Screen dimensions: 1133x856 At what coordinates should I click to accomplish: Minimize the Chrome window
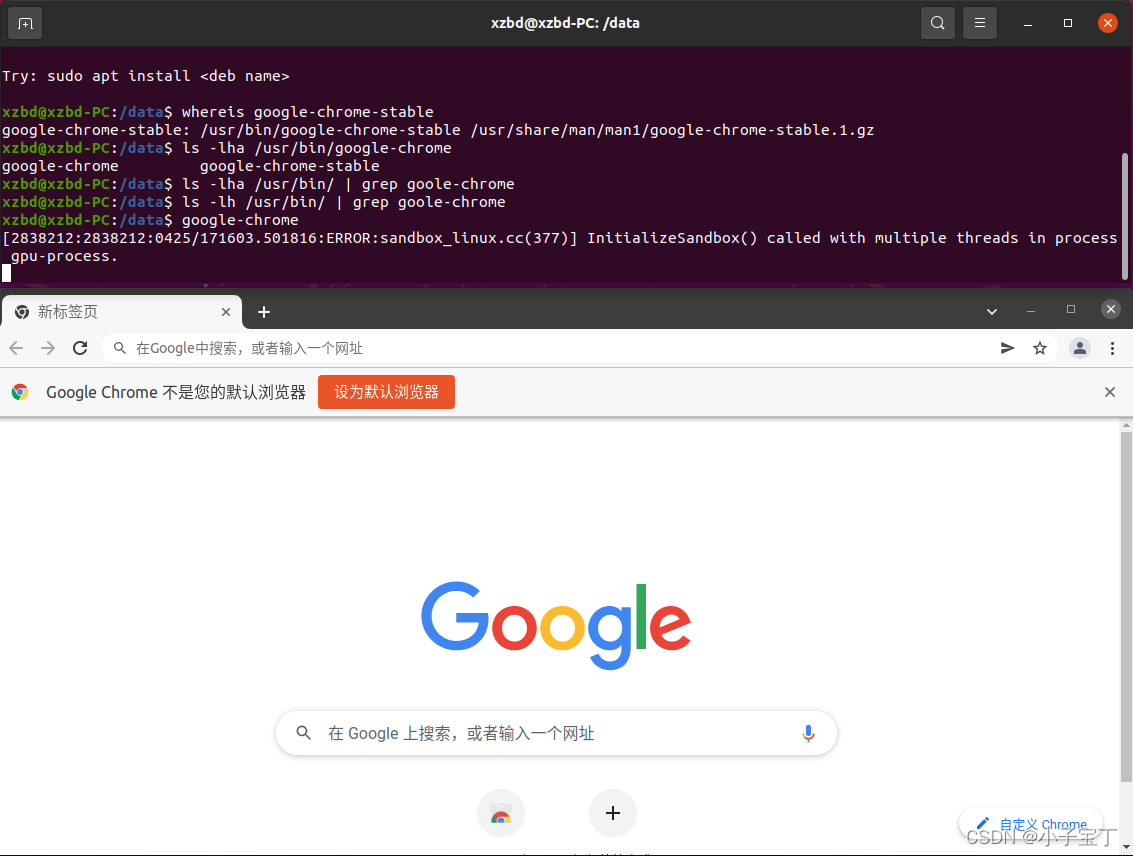(1031, 311)
